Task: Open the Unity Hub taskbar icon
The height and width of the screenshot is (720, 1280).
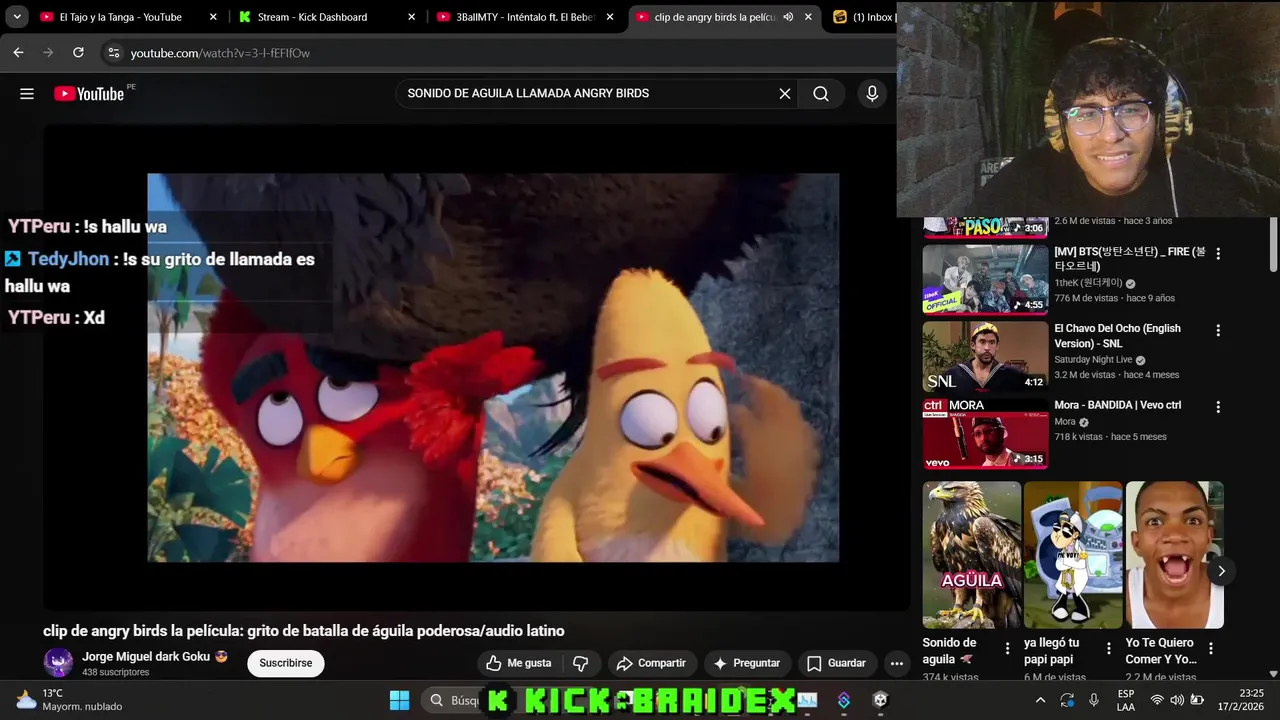Action: [880, 700]
